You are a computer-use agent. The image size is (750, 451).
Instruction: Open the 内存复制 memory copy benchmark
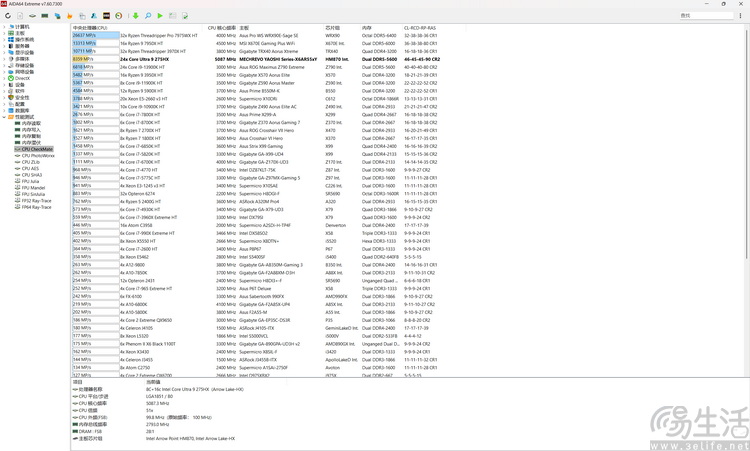pos(28,136)
